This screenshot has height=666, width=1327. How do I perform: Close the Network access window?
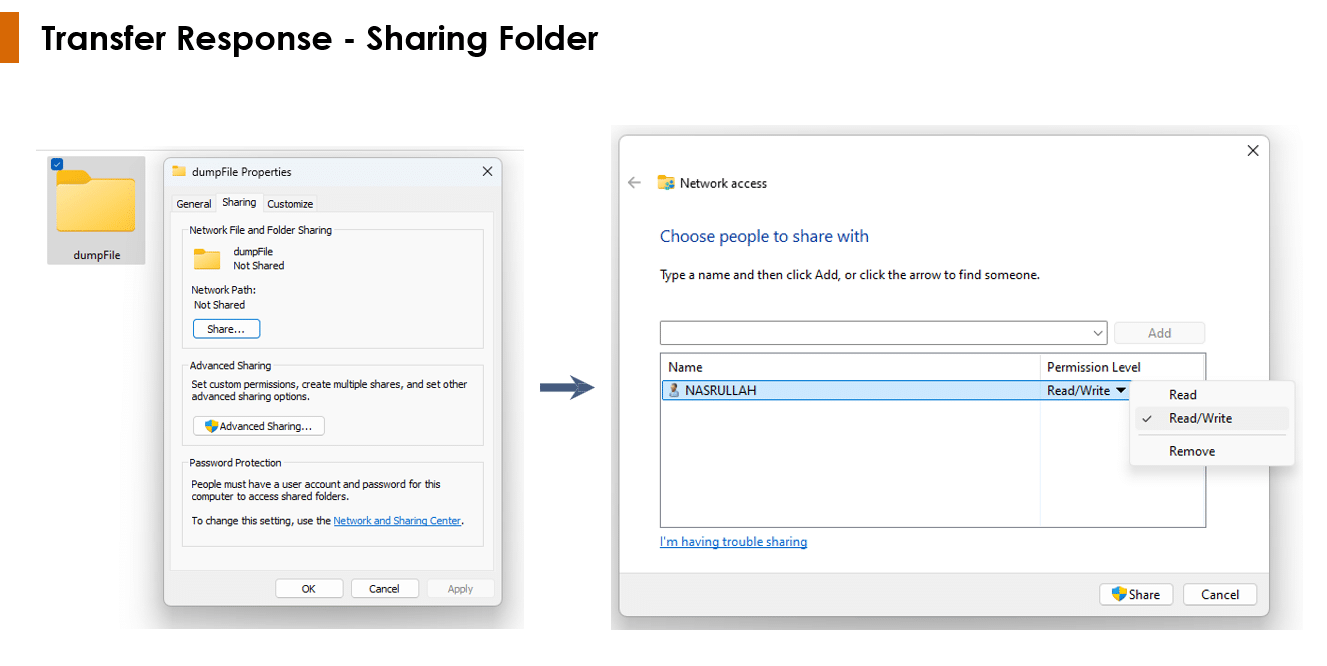pyautogui.click(x=1253, y=151)
